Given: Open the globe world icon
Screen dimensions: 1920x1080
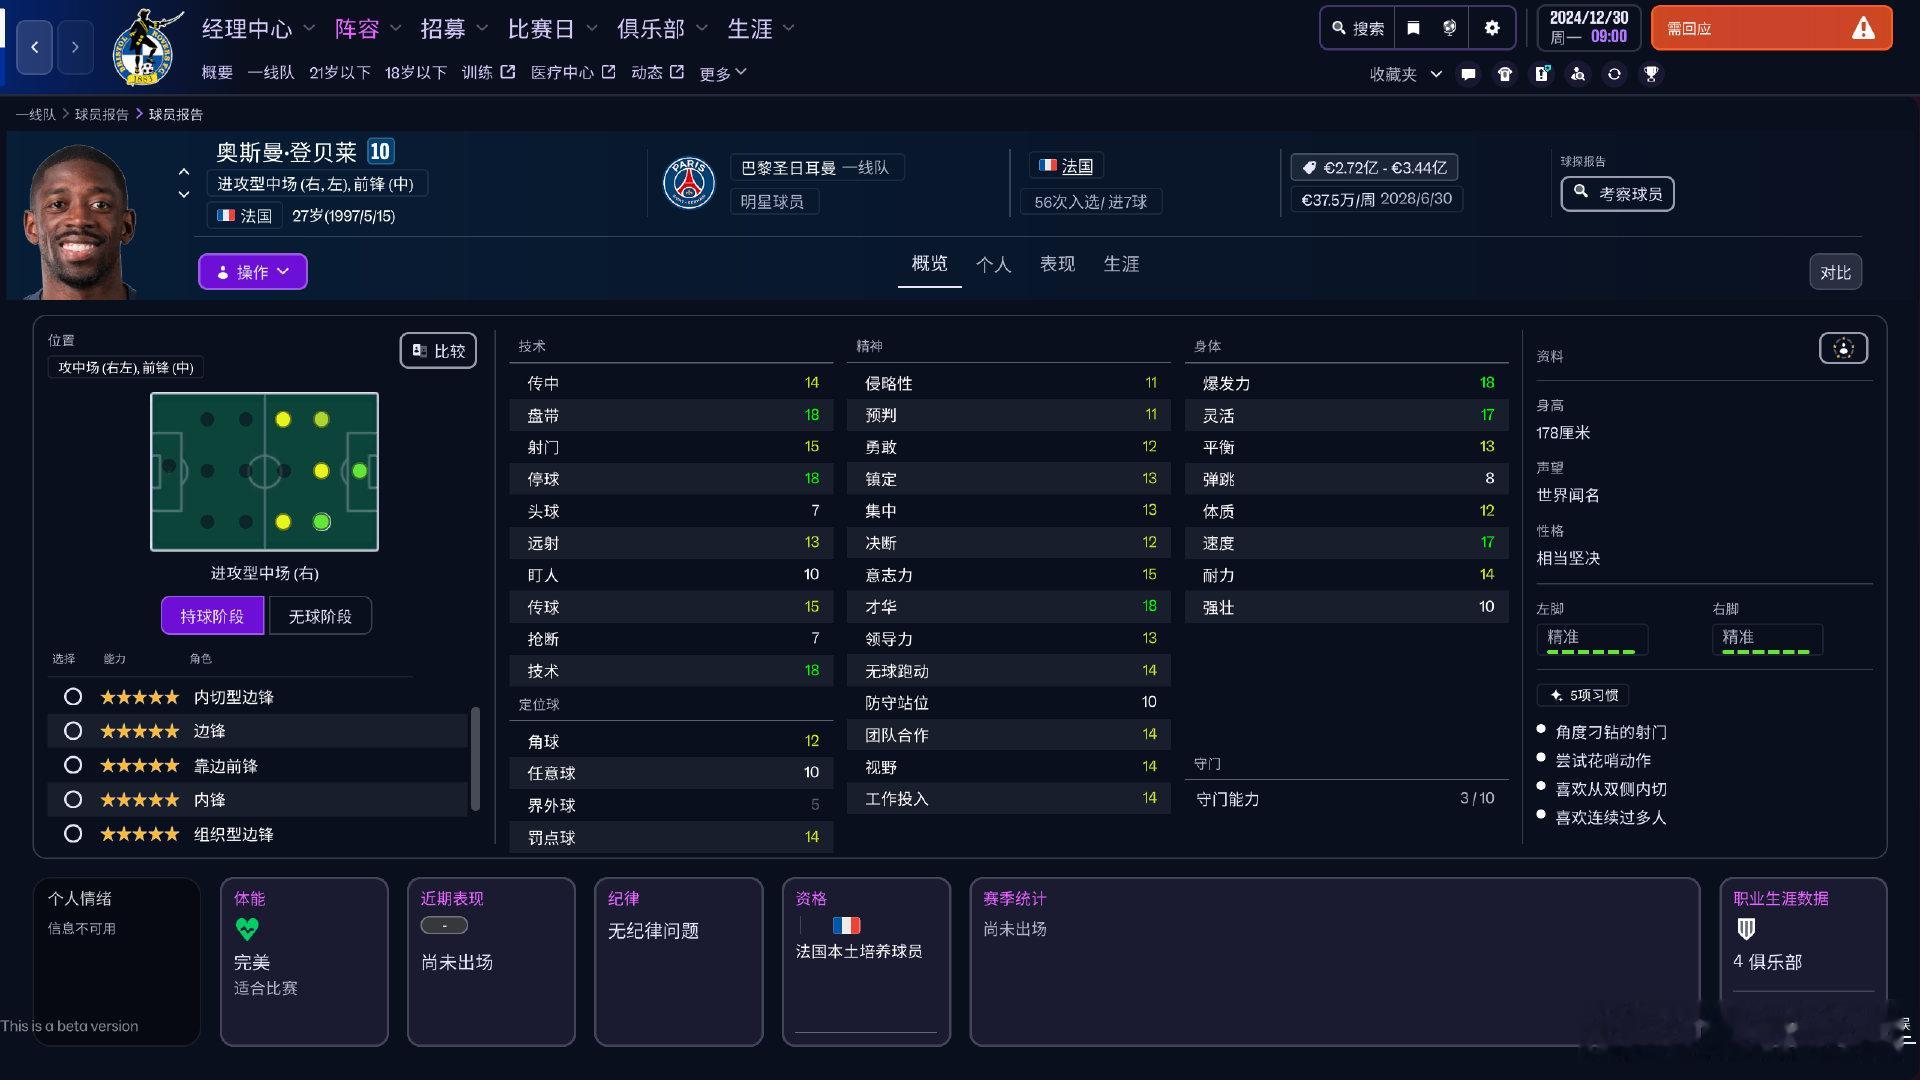Looking at the screenshot, I should coord(1449,28).
